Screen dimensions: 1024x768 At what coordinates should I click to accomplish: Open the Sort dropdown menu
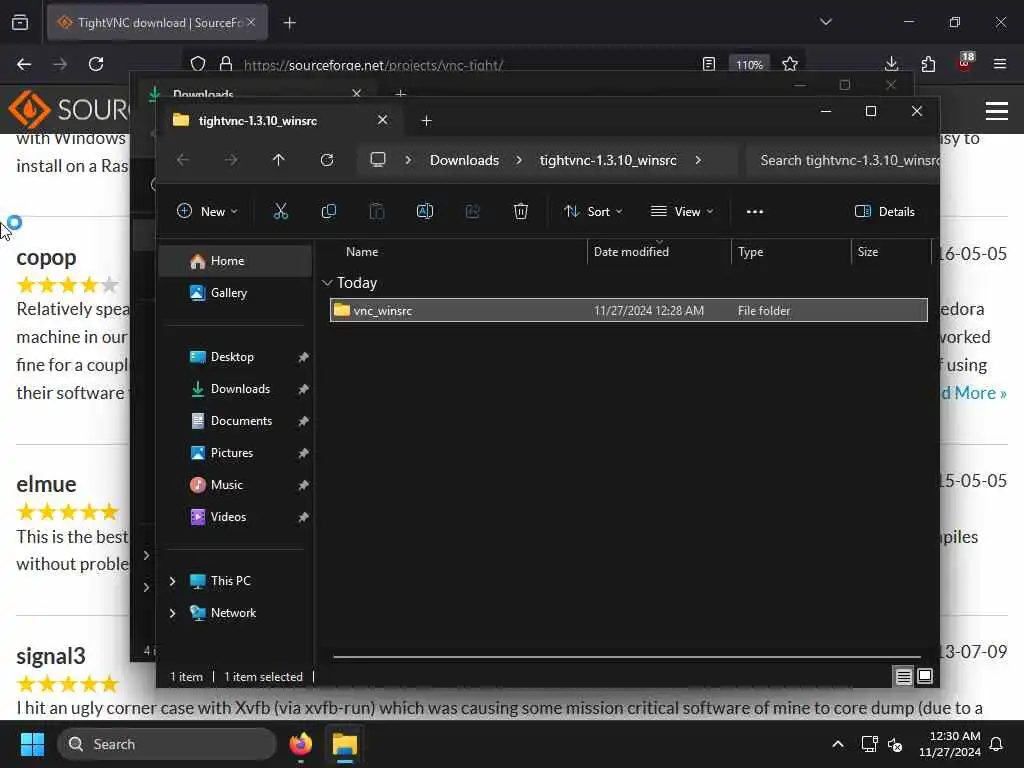593,212
